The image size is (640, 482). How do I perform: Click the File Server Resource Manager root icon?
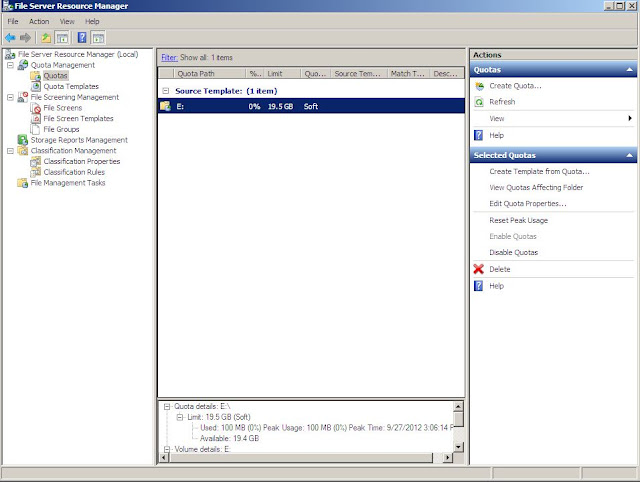(10, 54)
